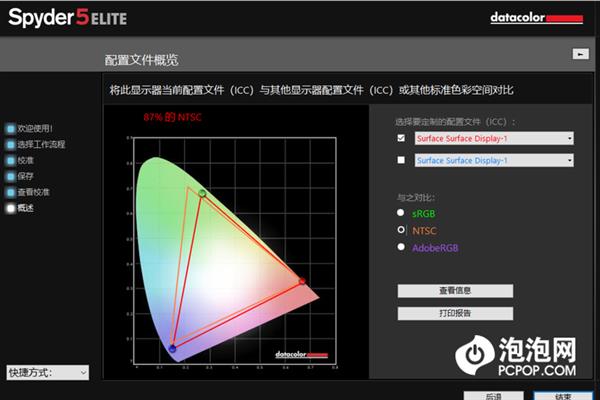Uncheck the first Surface Display-1 profile checkbox

click(401, 138)
